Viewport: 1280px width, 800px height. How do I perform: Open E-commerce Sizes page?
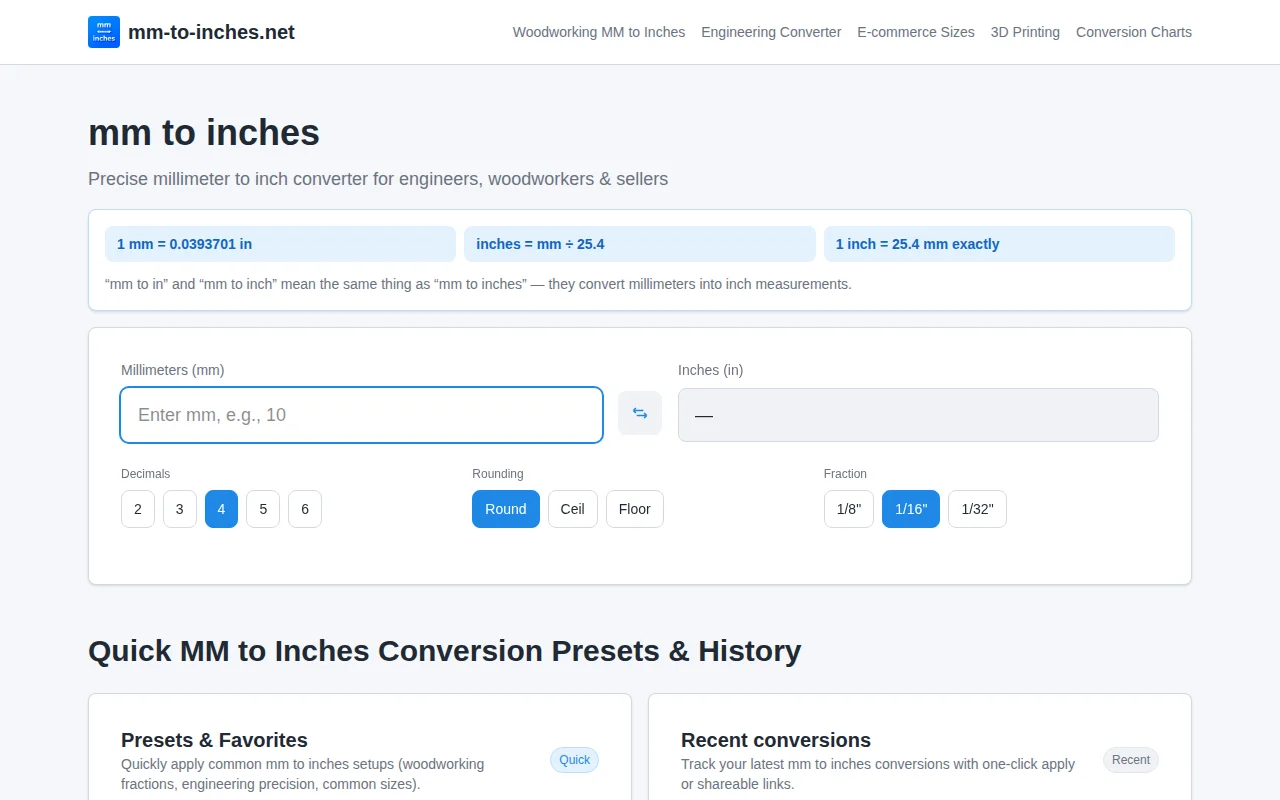coord(916,32)
